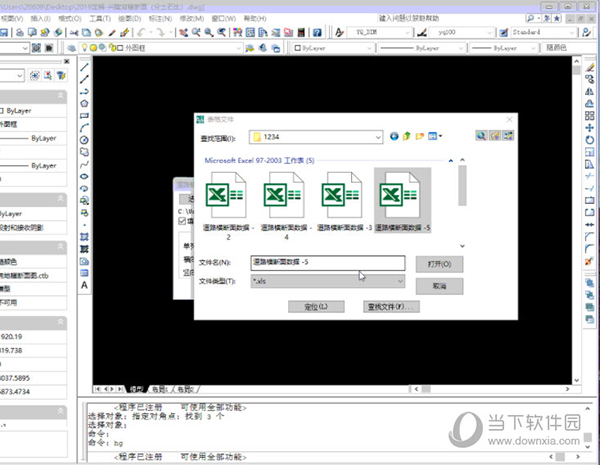Click the help search box in menu bar
Image resolution: width=600 pixels, height=465 pixels.
pyautogui.click(x=448, y=18)
